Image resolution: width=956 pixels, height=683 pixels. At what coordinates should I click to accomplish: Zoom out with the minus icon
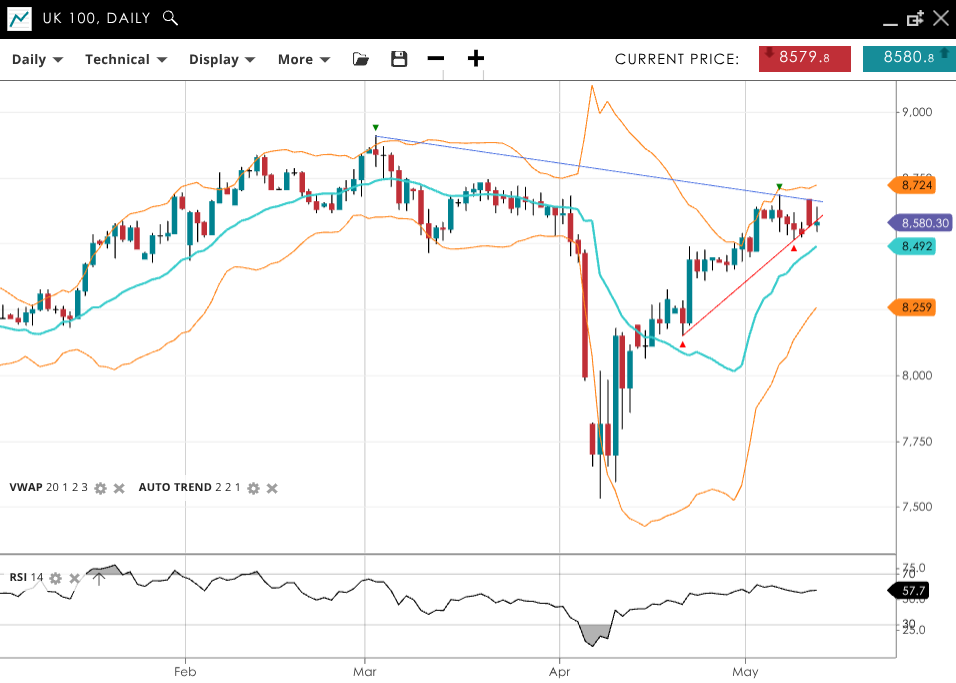coord(436,59)
